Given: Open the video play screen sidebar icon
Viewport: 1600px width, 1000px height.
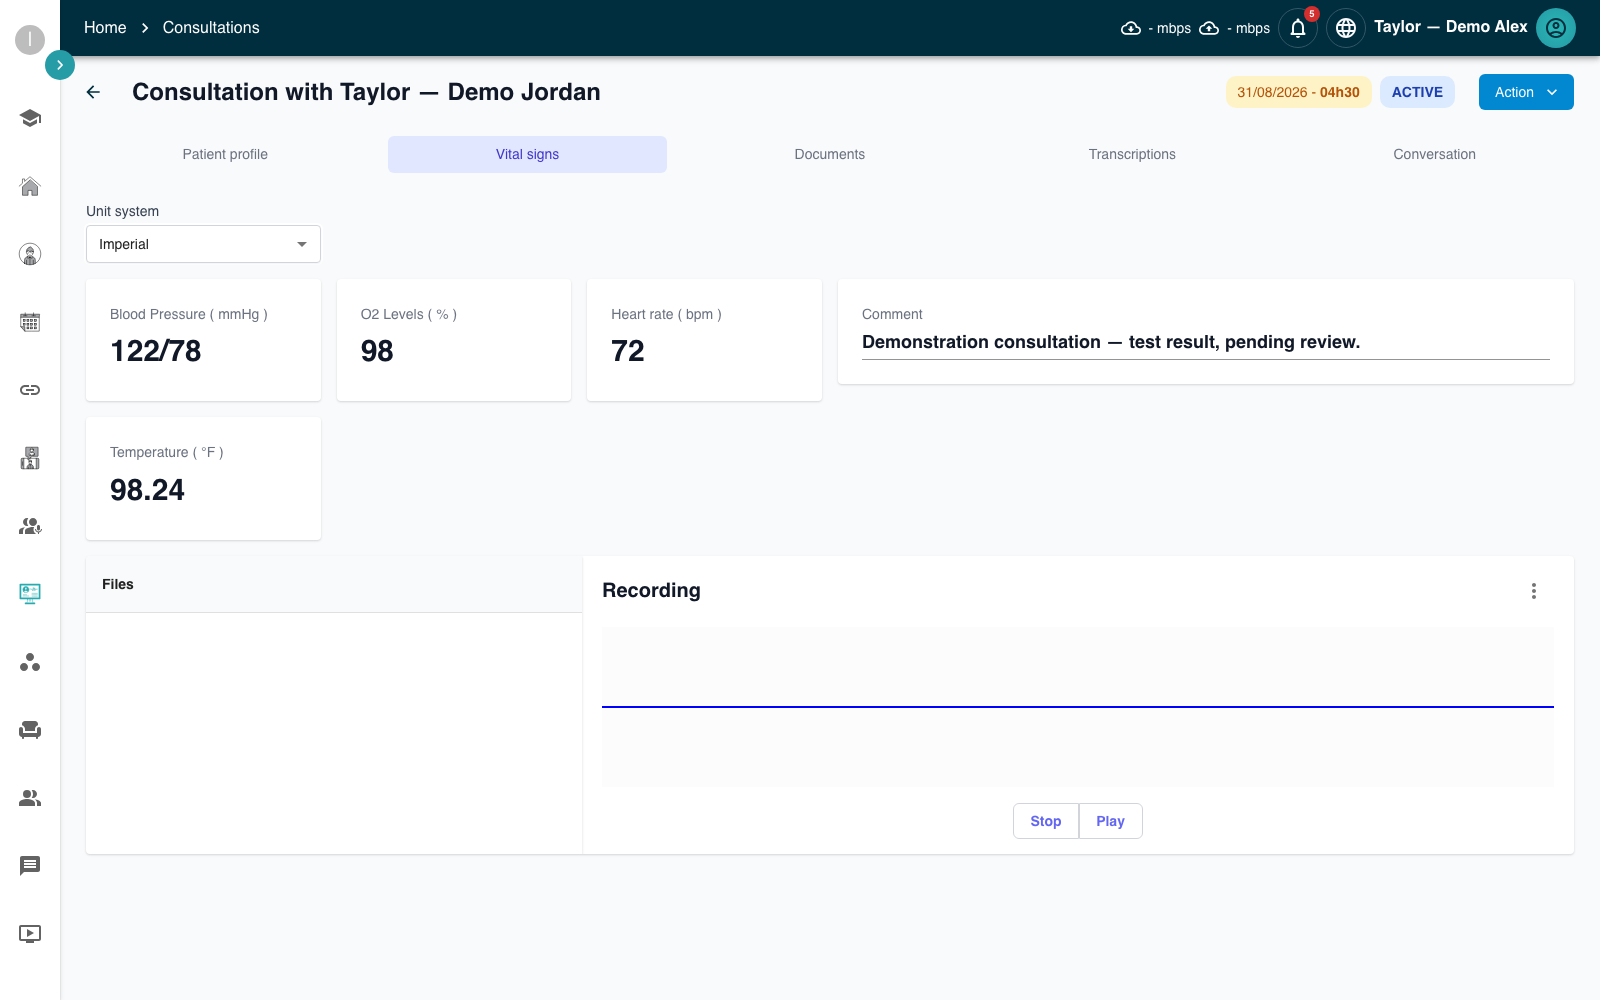Looking at the screenshot, I should click(x=30, y=934).
